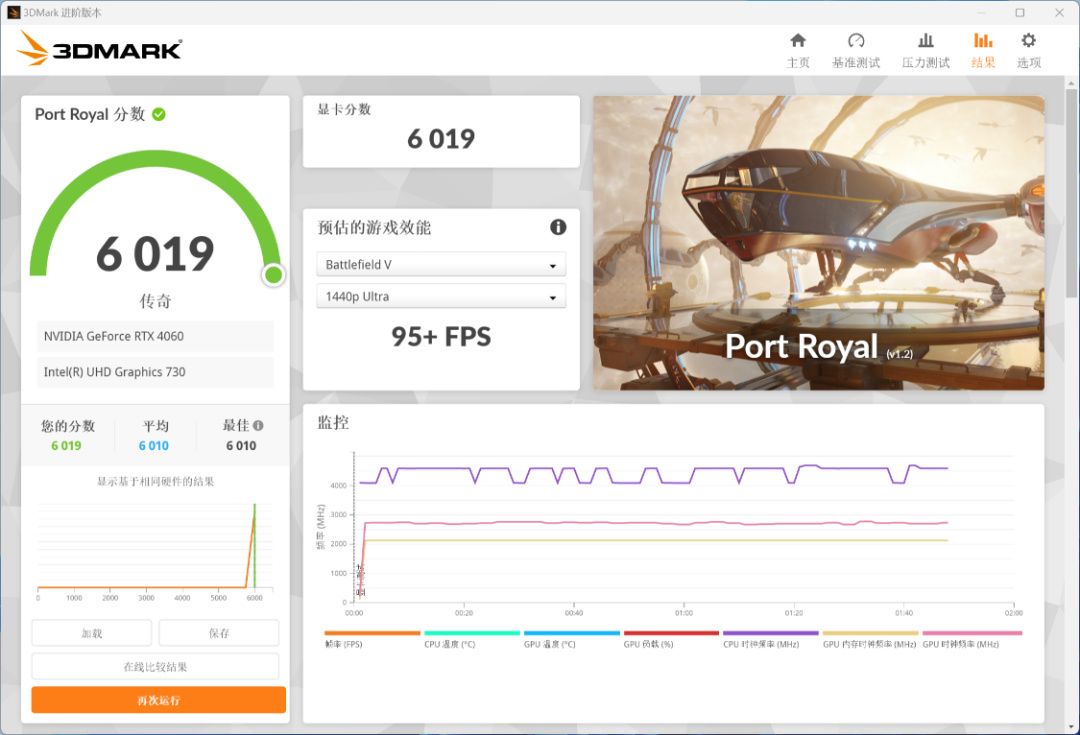Click the Port Royal preview image
This screenshot has width=1080, height=735.
pyautogui.click(x=818, y=242)
